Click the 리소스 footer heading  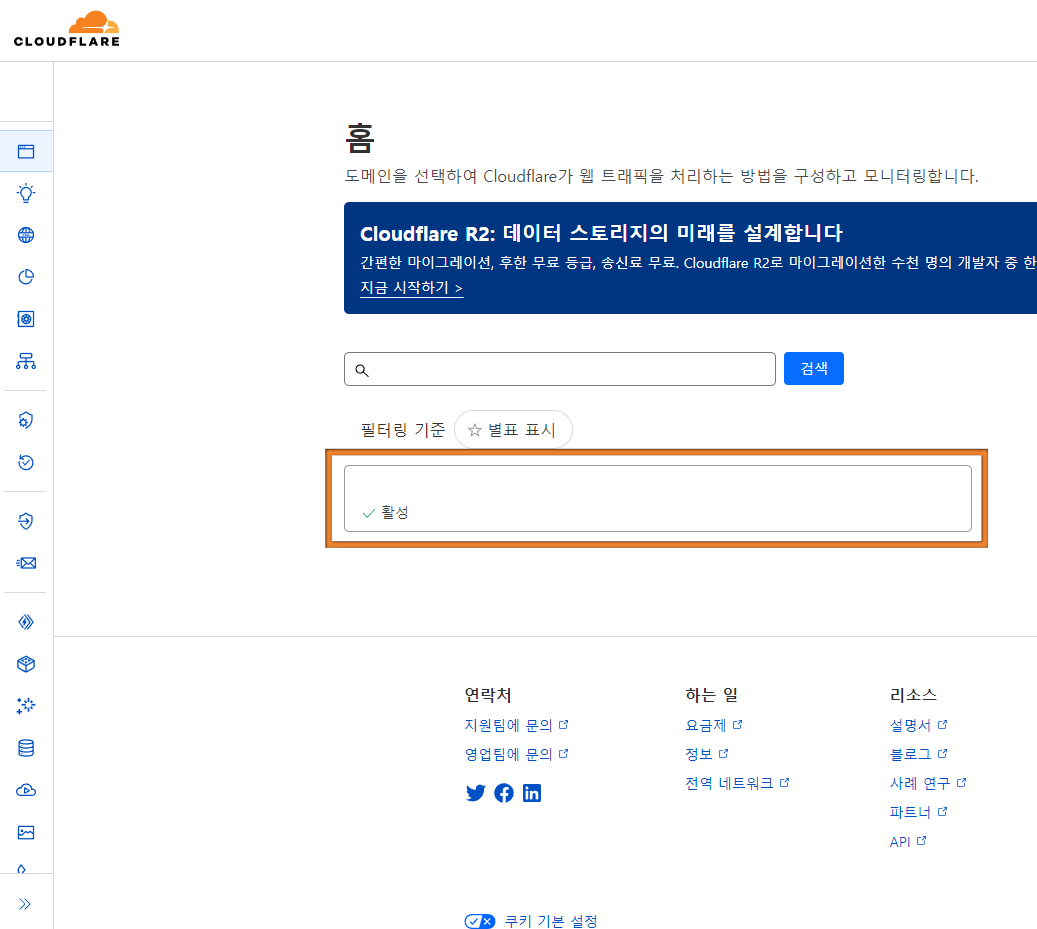click(913, 695)
